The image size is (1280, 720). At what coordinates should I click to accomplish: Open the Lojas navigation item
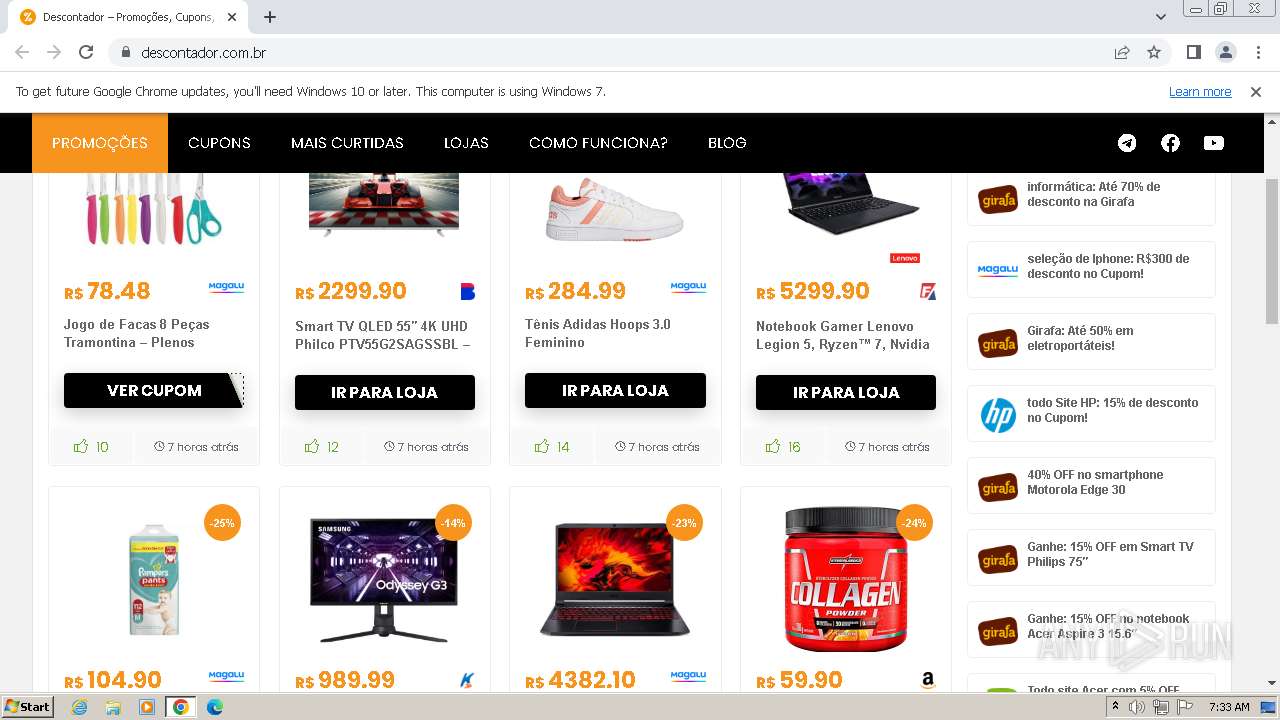[466, 143]
